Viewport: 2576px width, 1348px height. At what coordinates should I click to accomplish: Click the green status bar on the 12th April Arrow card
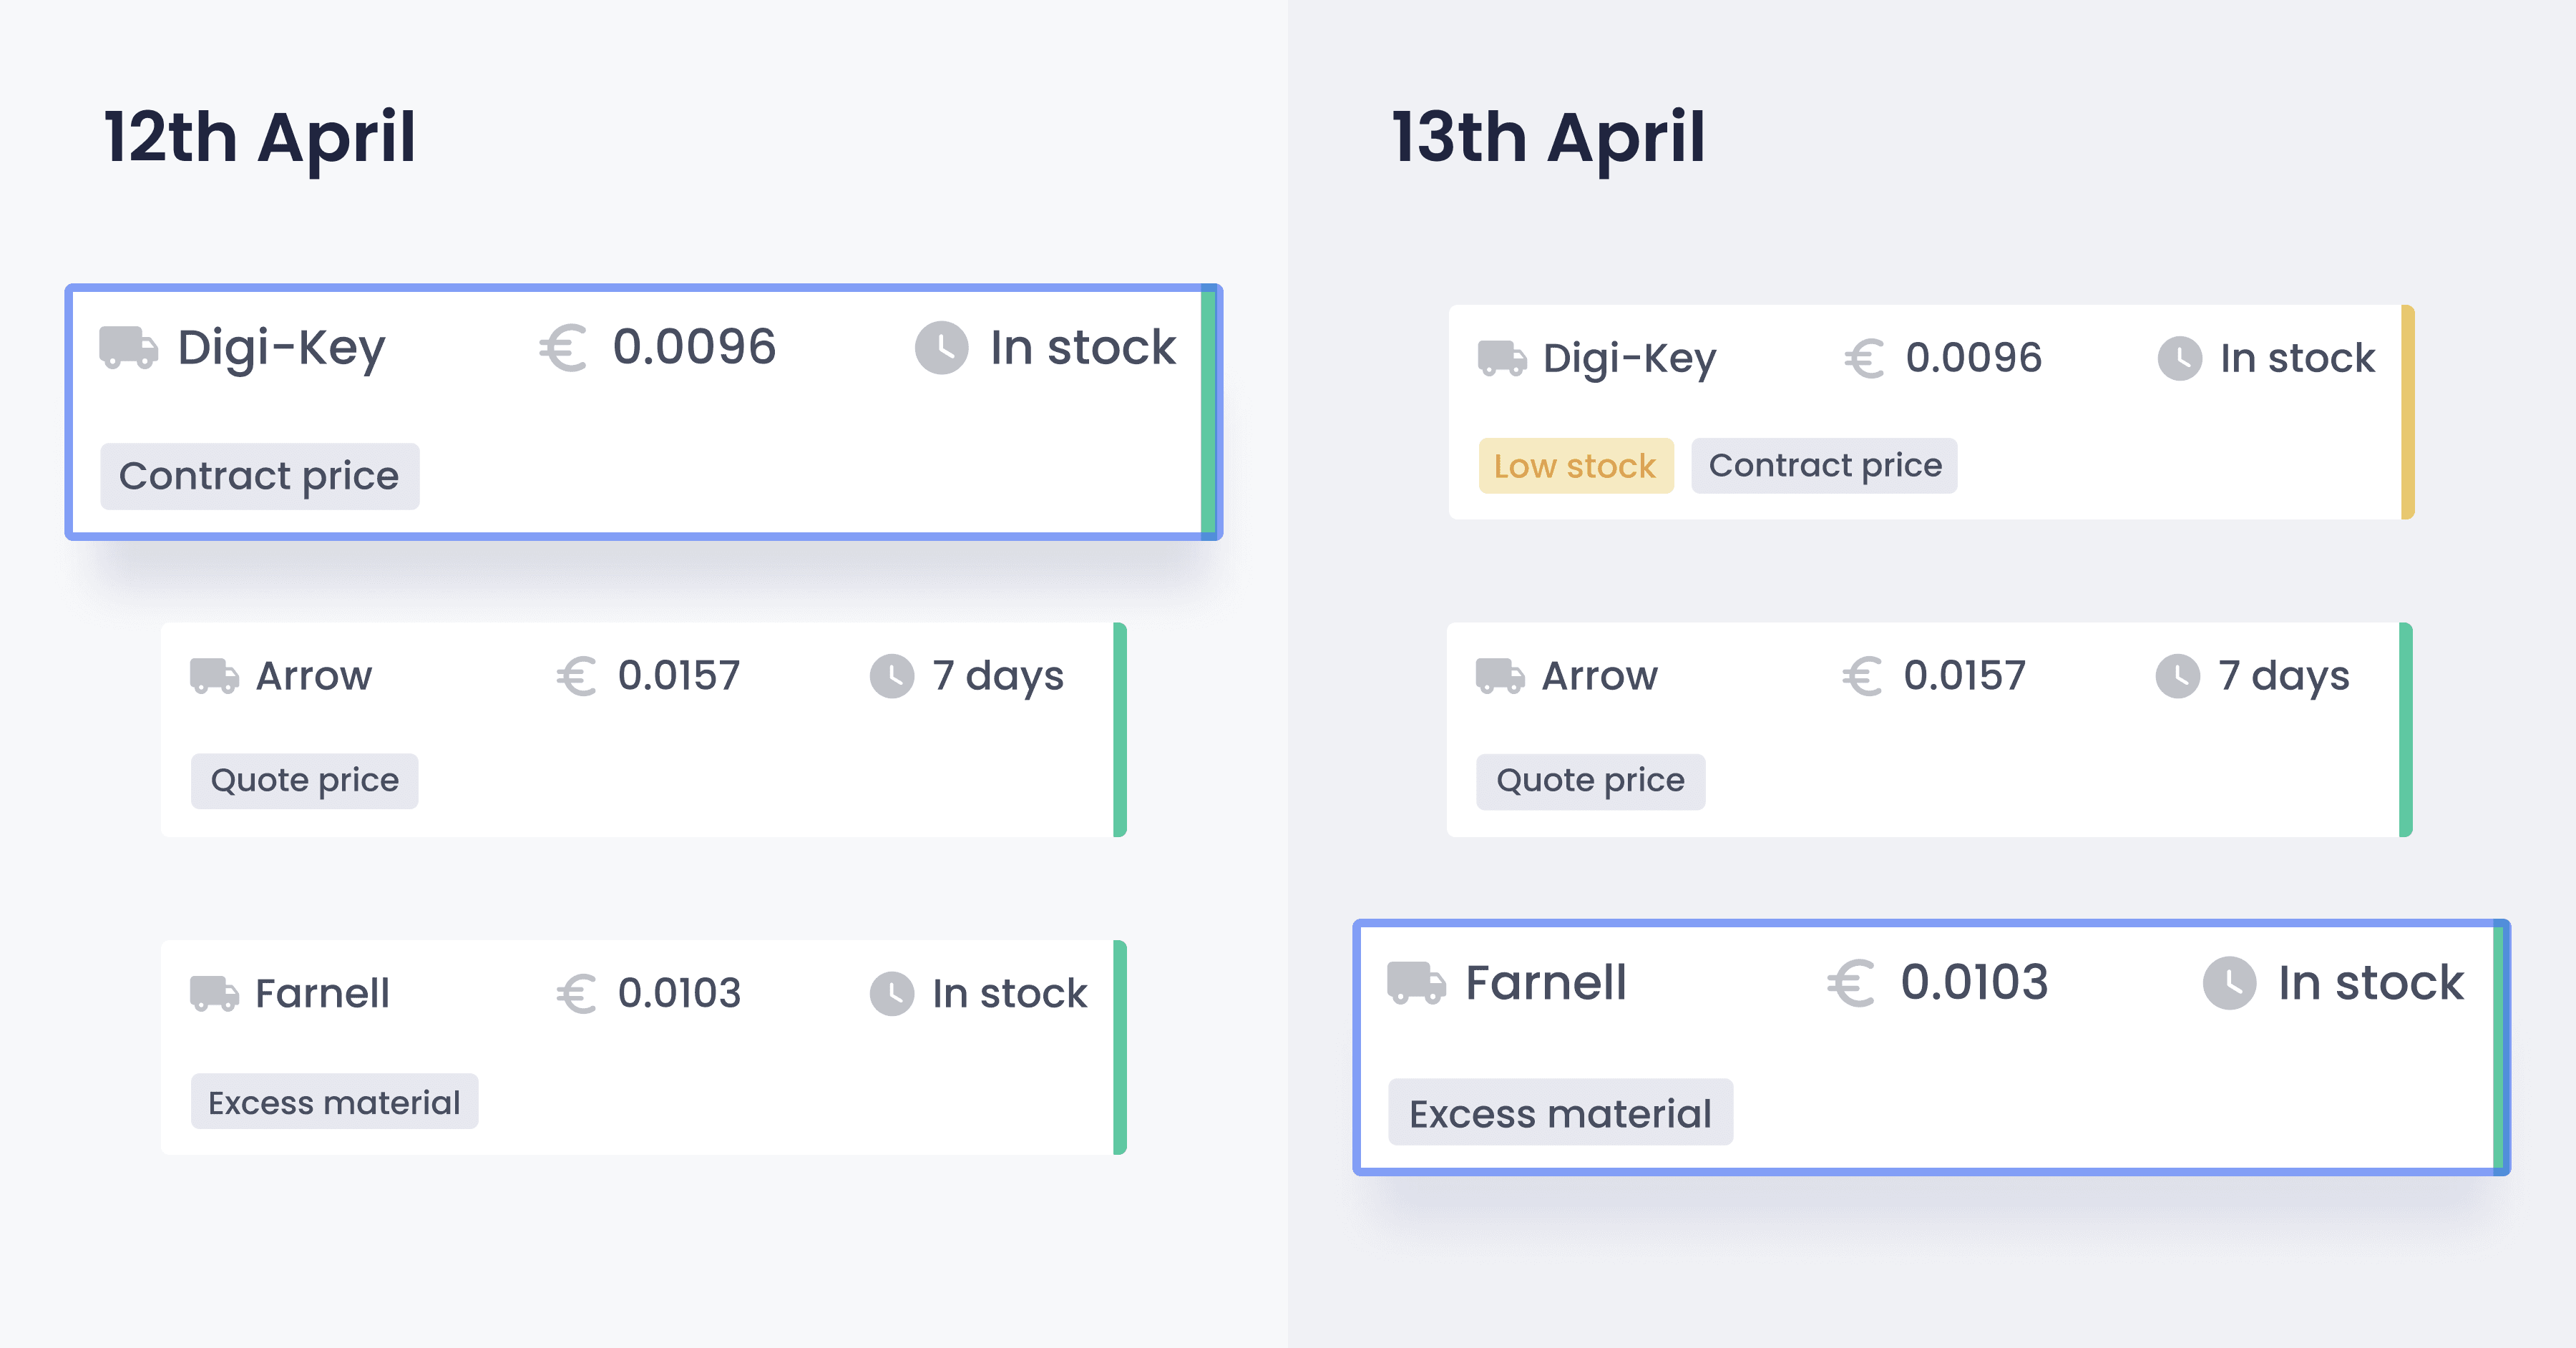point(1120,730)
